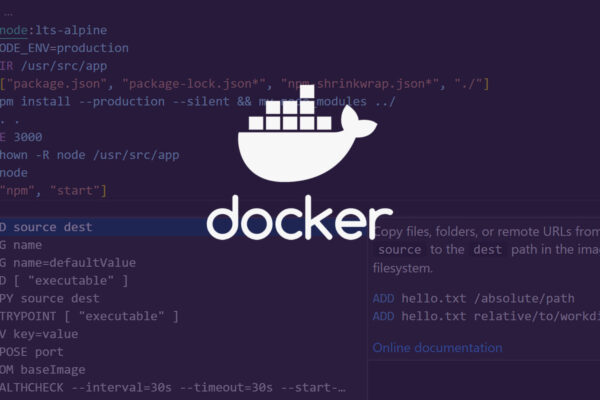Click the "npm" string in the CMD line
Screen dimensions: 600x400
pyautogui.click(x=17, y=191)
